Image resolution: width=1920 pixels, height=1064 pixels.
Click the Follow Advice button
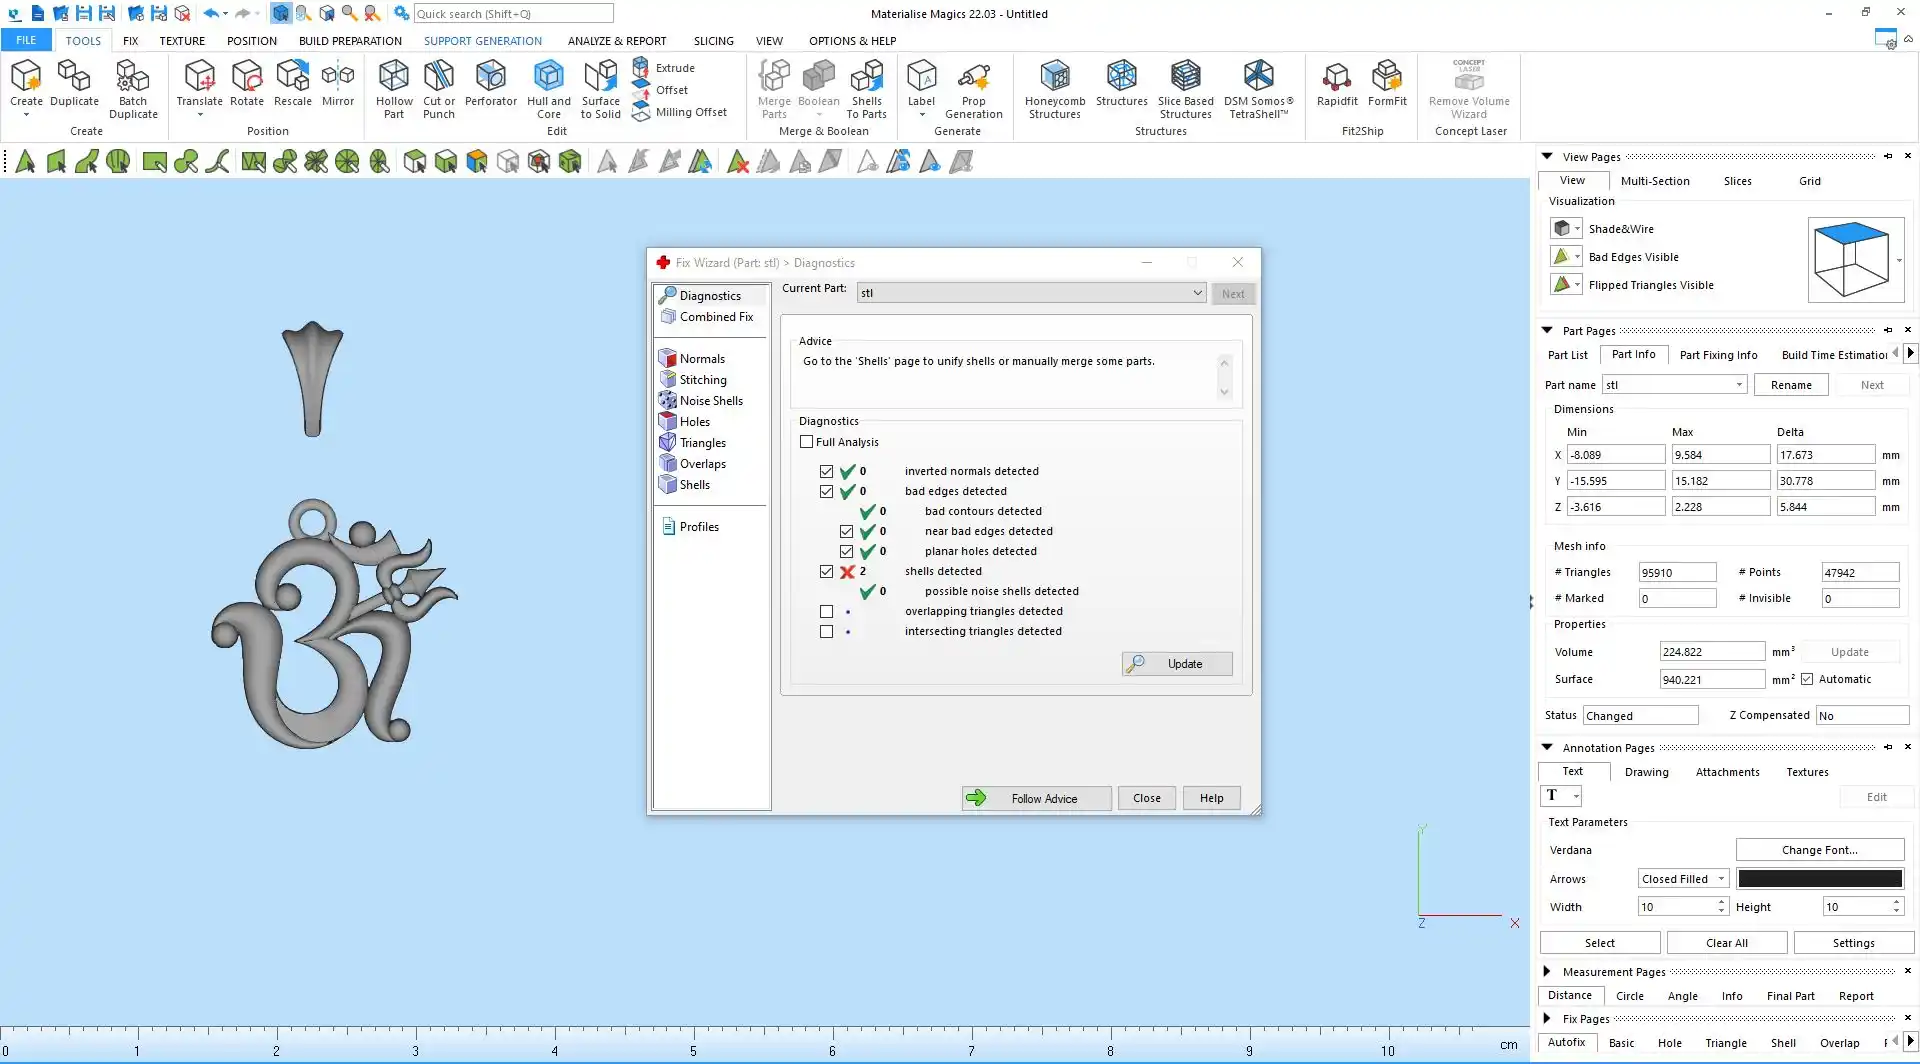[1036, 798]
